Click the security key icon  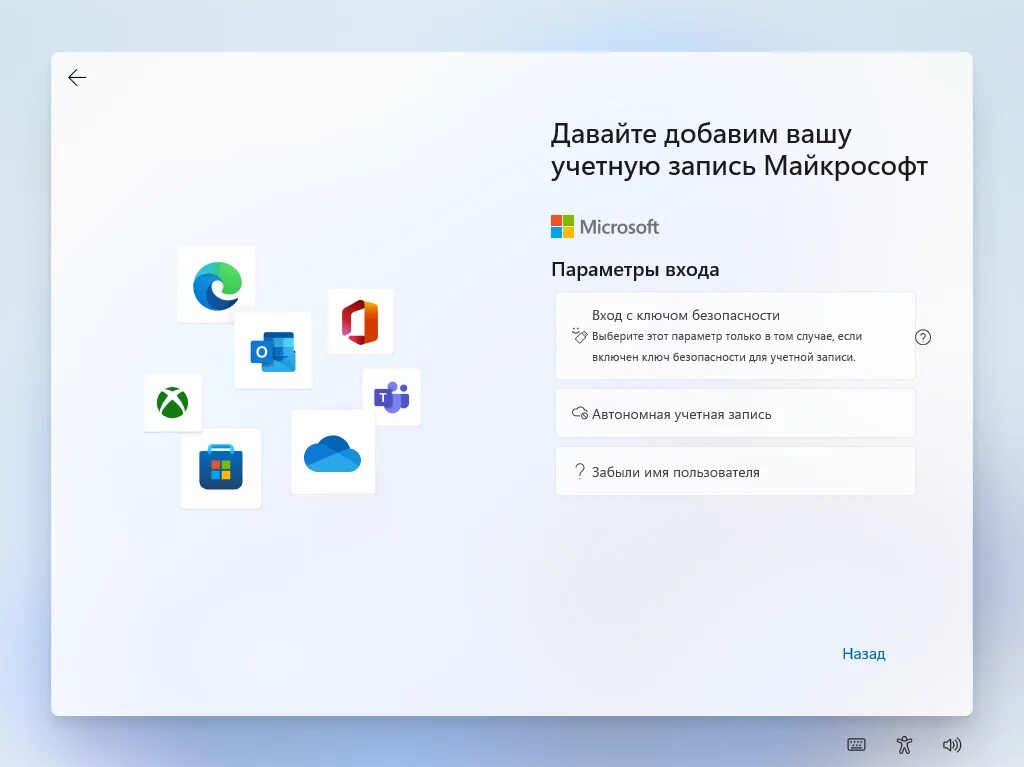[x=579, y=335]
